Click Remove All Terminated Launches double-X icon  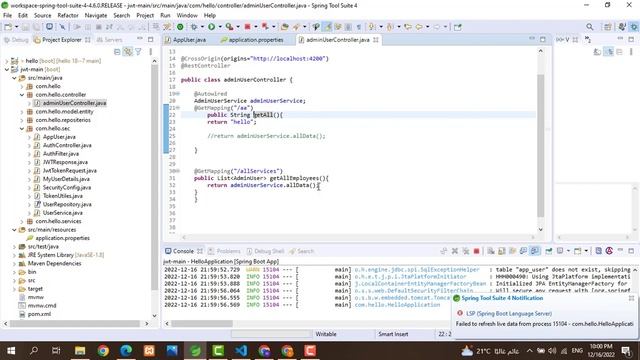tap(465, 251)
